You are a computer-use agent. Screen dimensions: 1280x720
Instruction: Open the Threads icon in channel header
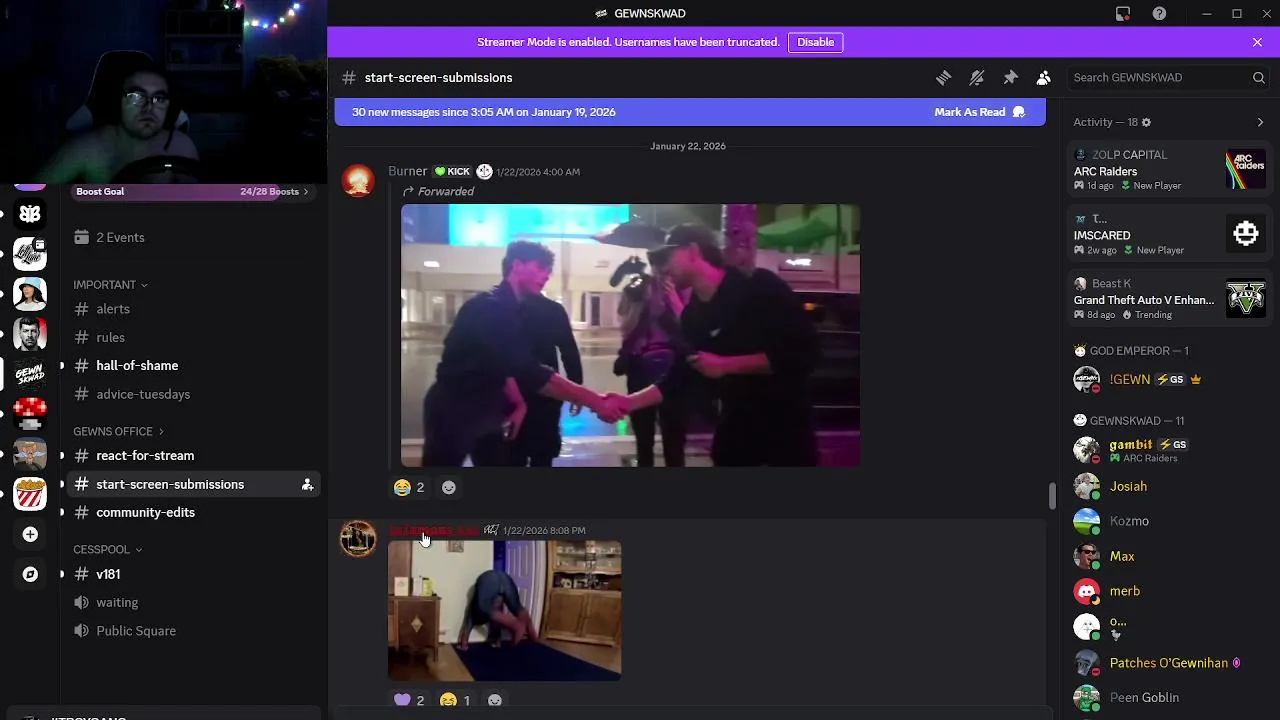click(943, 78)
